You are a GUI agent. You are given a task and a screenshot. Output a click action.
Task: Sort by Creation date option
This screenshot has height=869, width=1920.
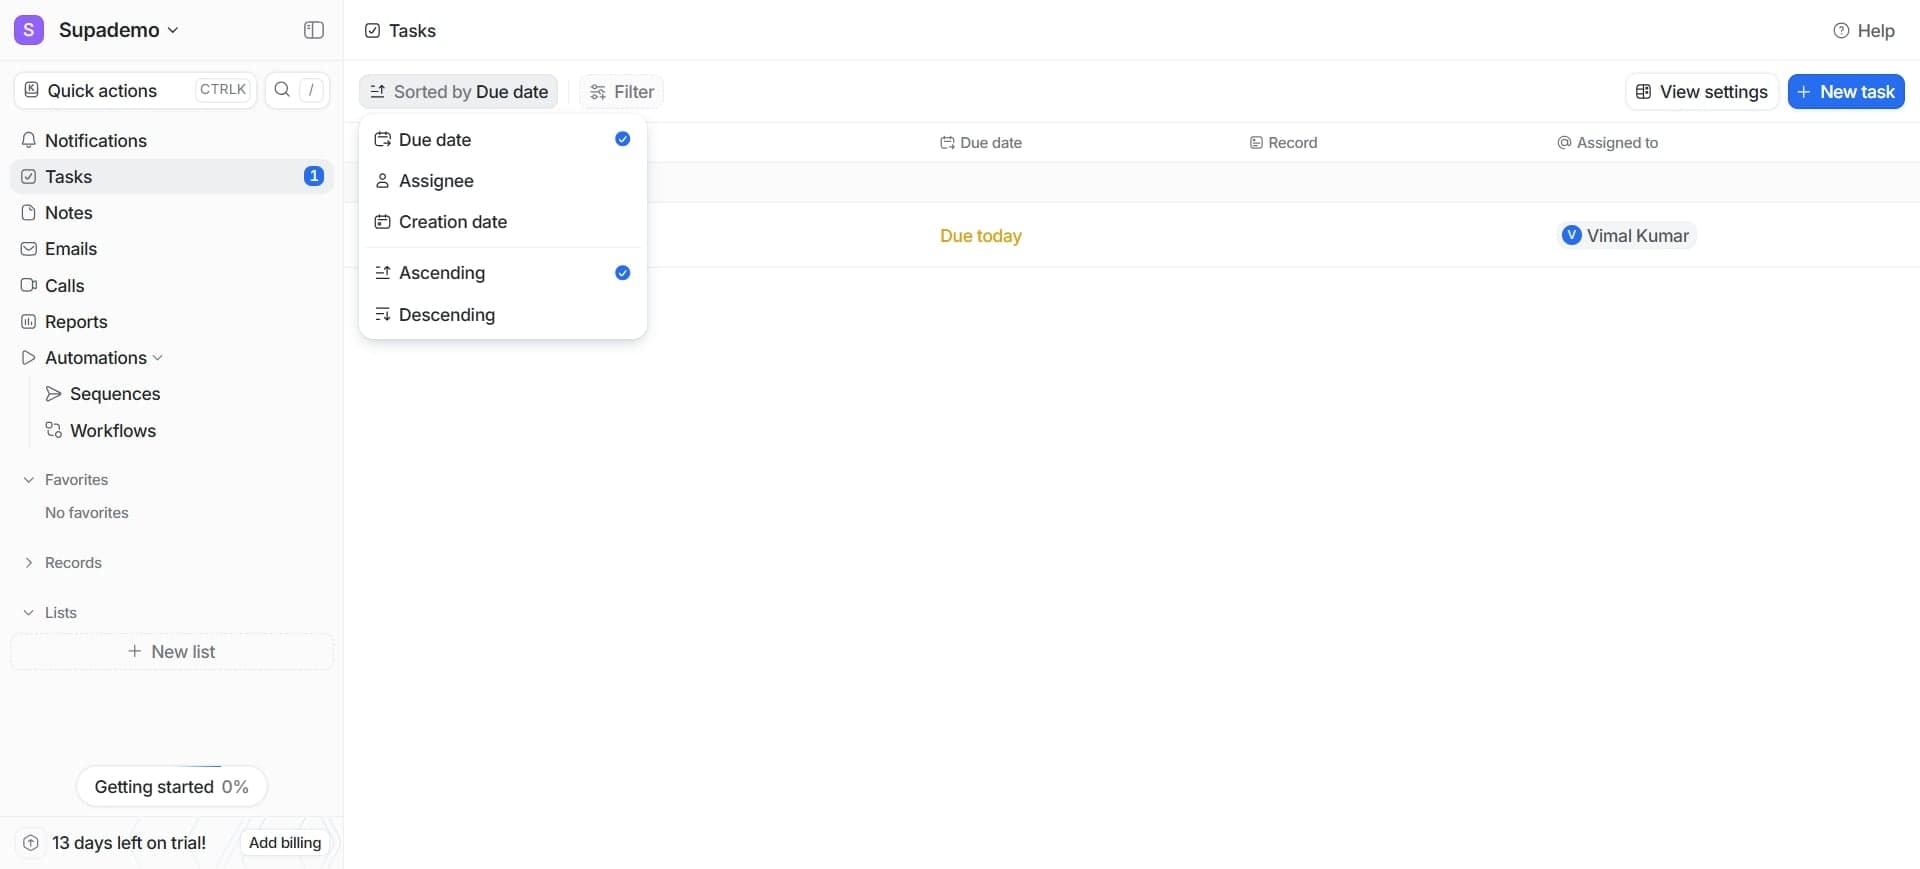pyautogui.click(x=502, y=221)
